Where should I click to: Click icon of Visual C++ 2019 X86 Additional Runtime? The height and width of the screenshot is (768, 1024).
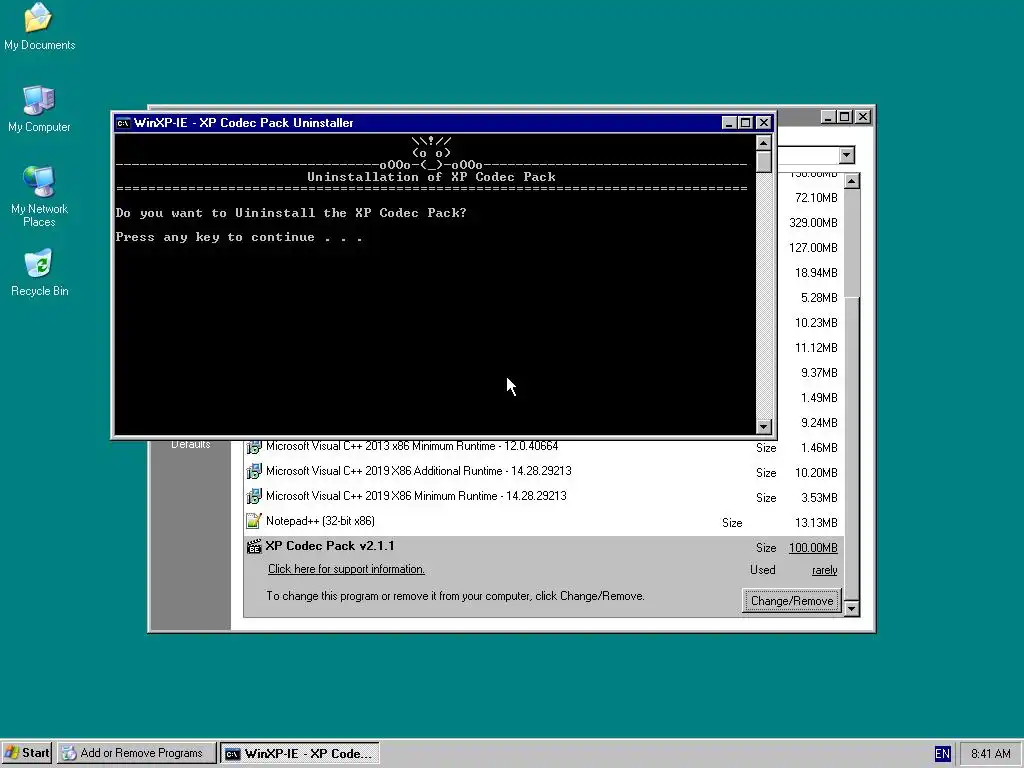click(253, 472)
